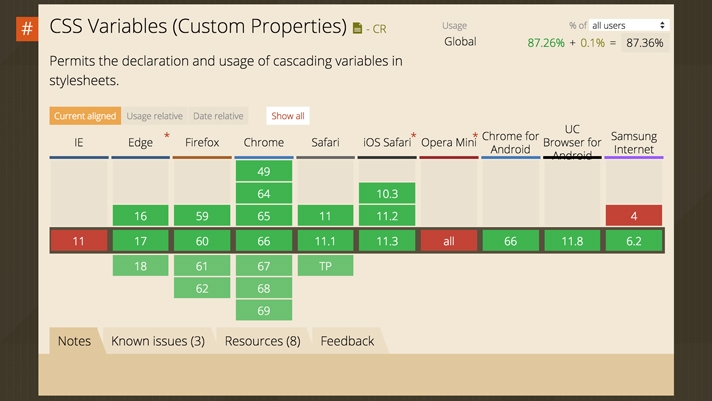The image size is (712, 401).
Task: Open the Notes tab
Action: [74, 341]
